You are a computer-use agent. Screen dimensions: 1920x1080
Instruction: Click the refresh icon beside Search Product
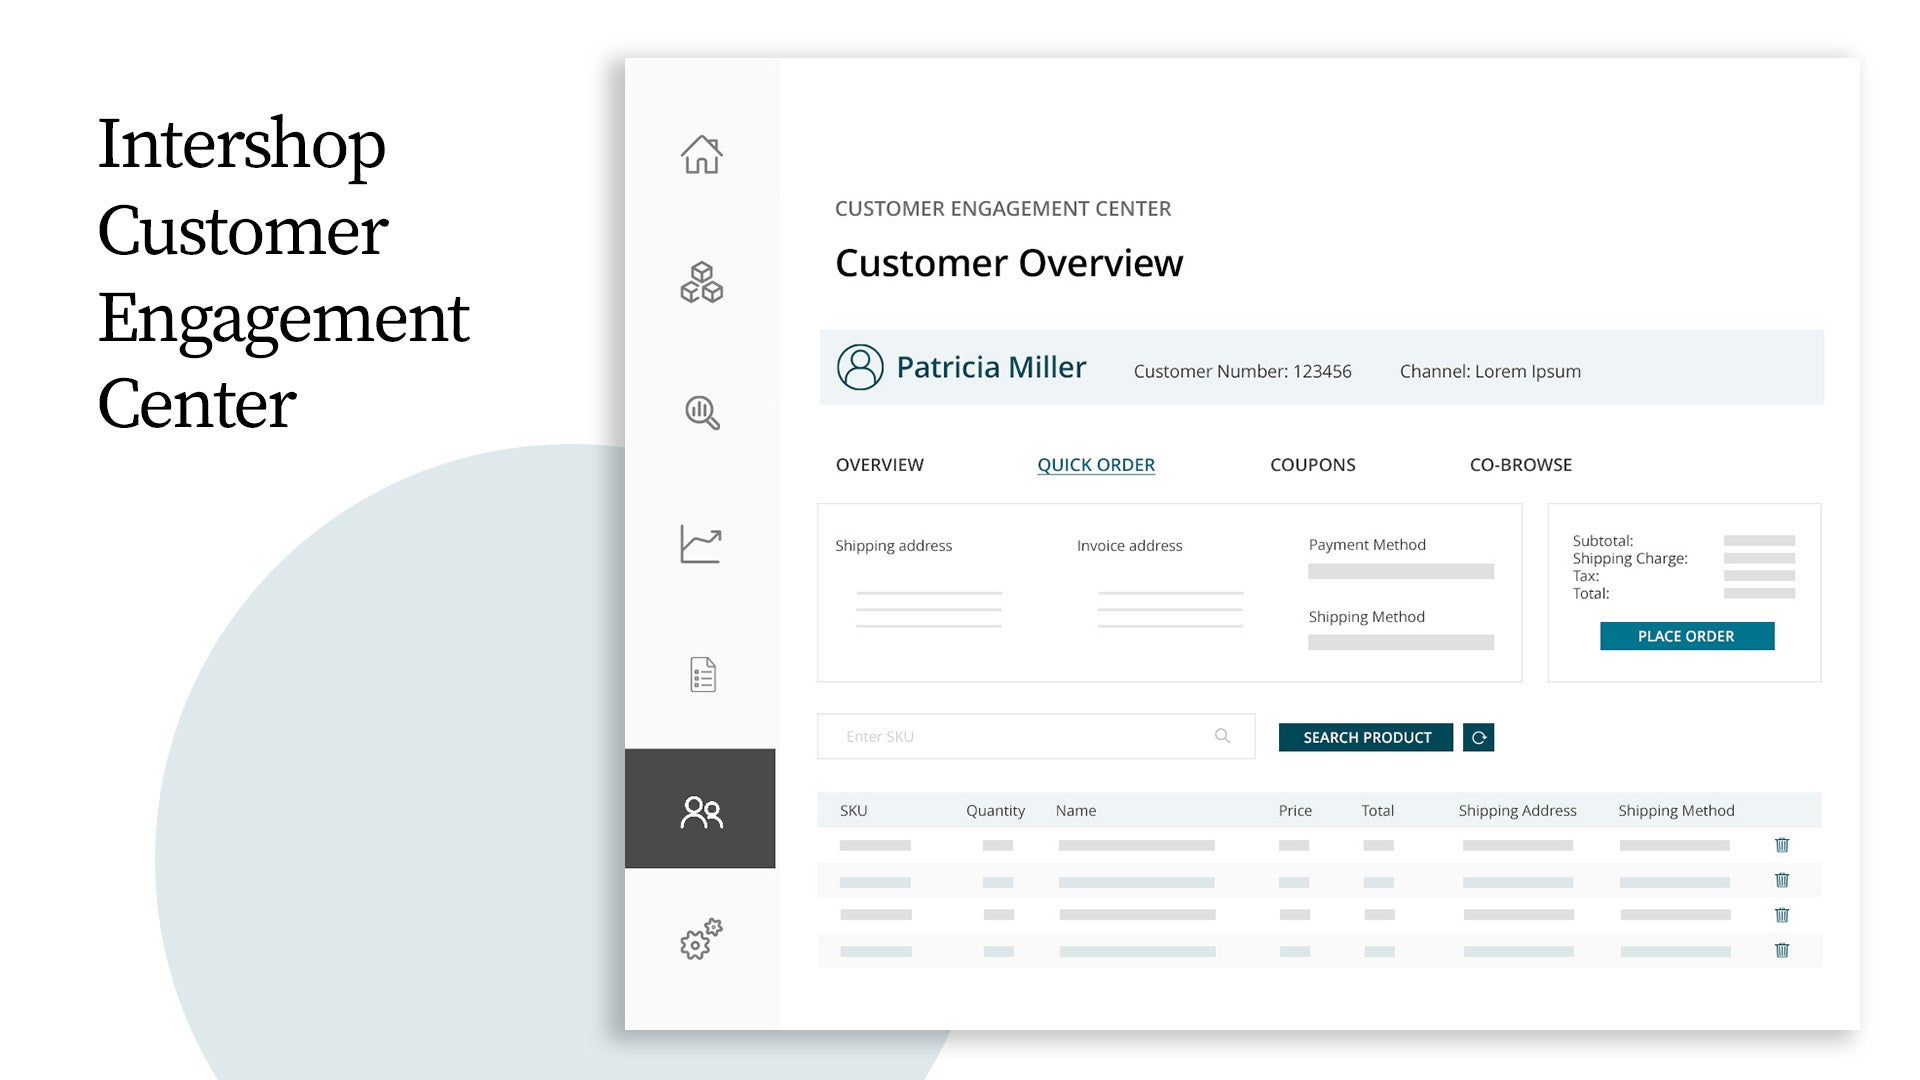tap(1478, 738)
